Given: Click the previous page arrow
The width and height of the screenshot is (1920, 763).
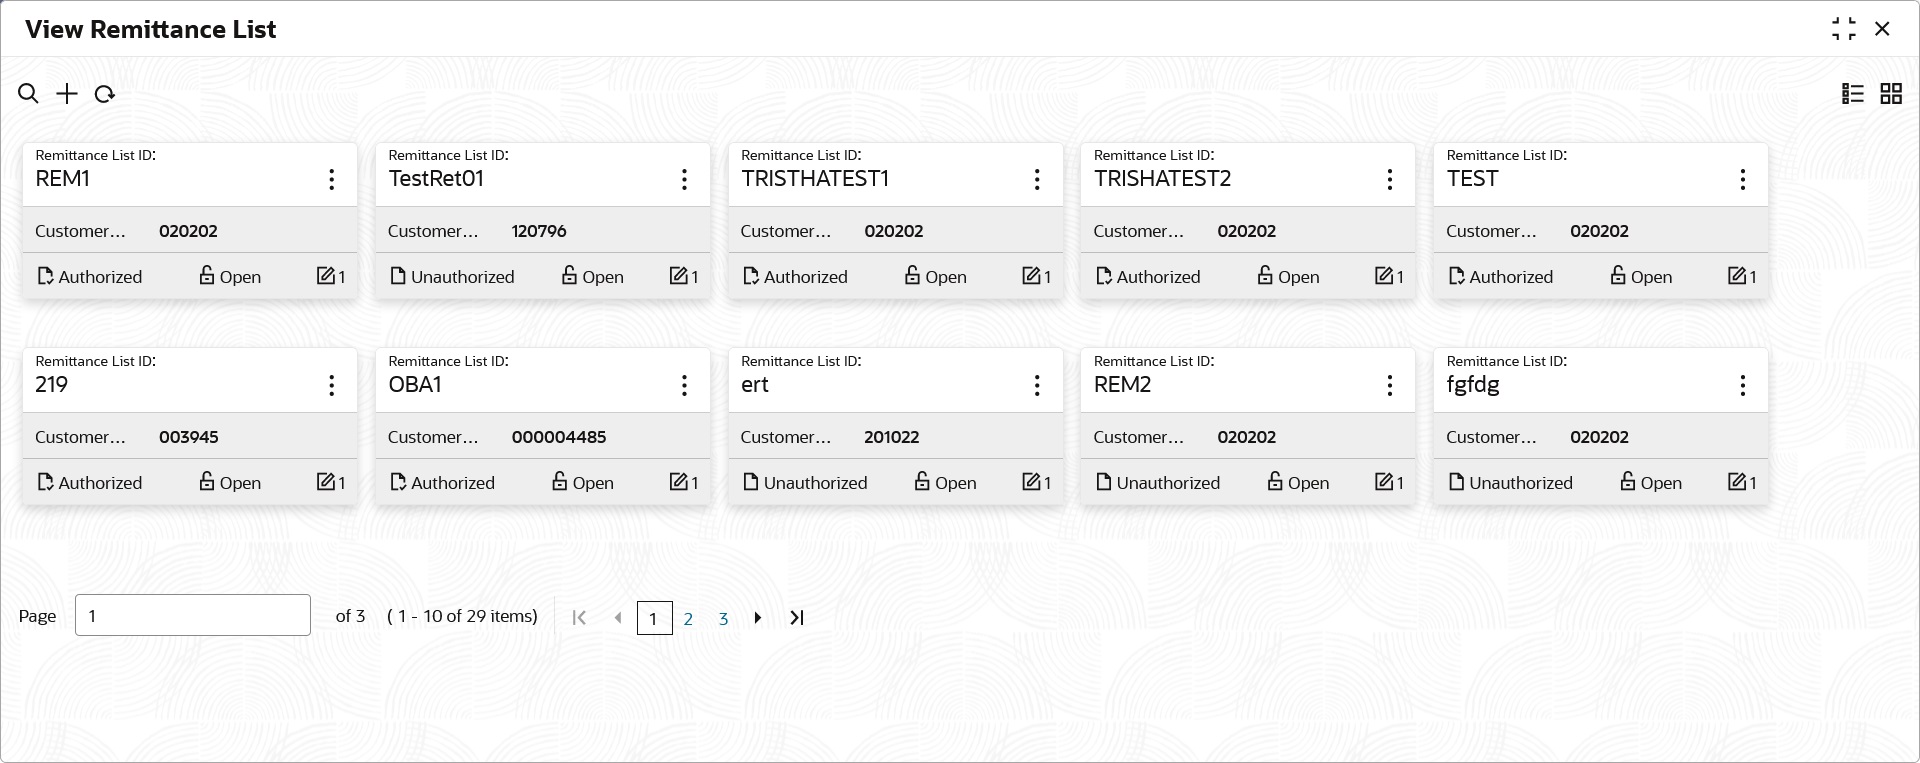Looking at the screenshot, I should coord(618,618).
